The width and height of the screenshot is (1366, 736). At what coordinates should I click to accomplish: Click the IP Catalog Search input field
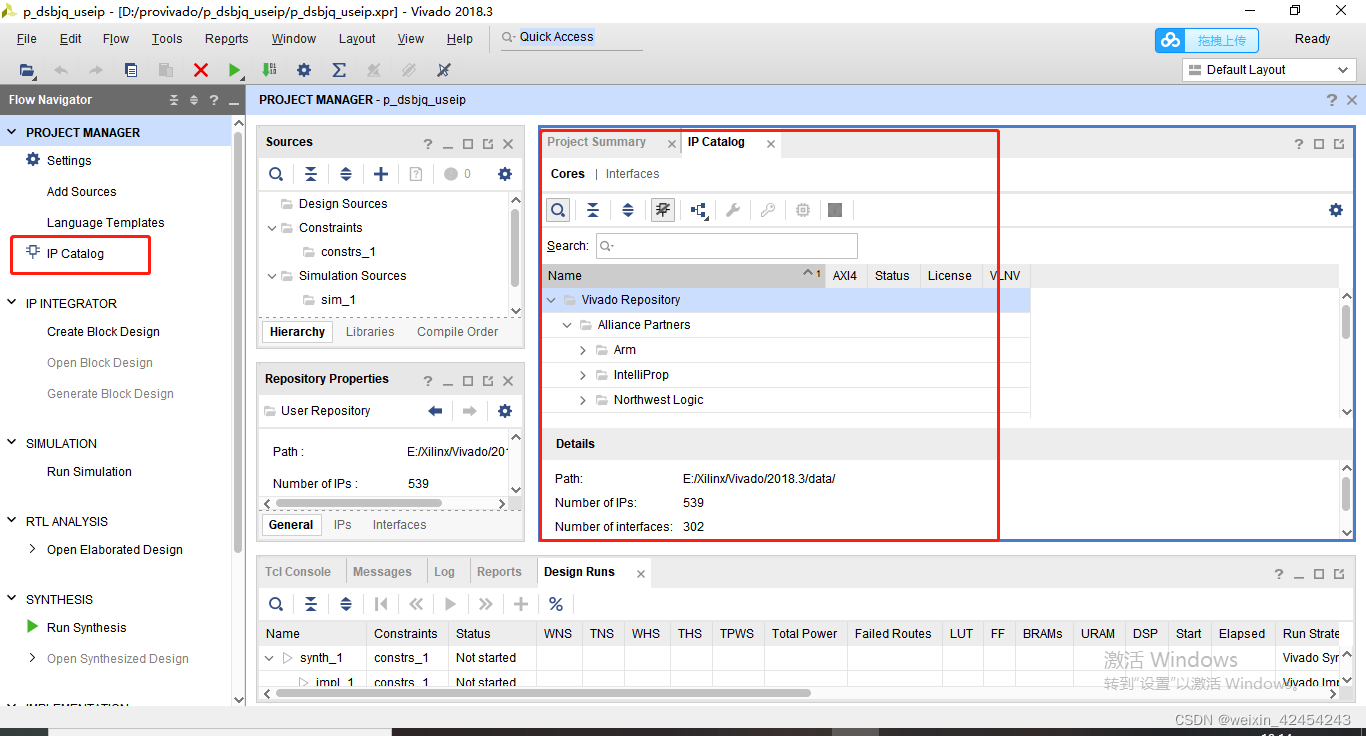coord(727,246)
